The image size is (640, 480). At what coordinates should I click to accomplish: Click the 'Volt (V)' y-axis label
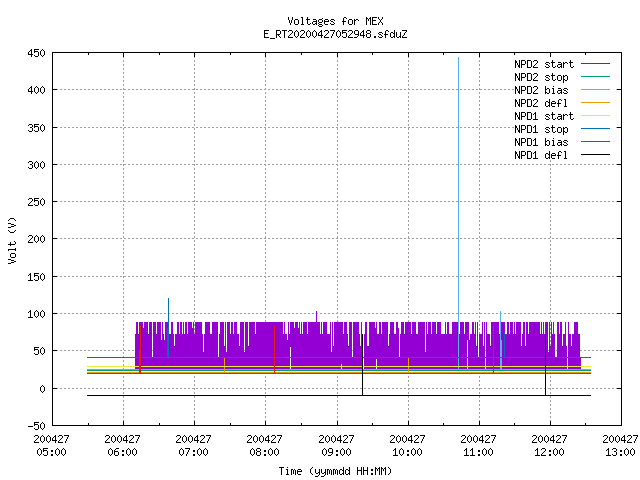[12, 240]
